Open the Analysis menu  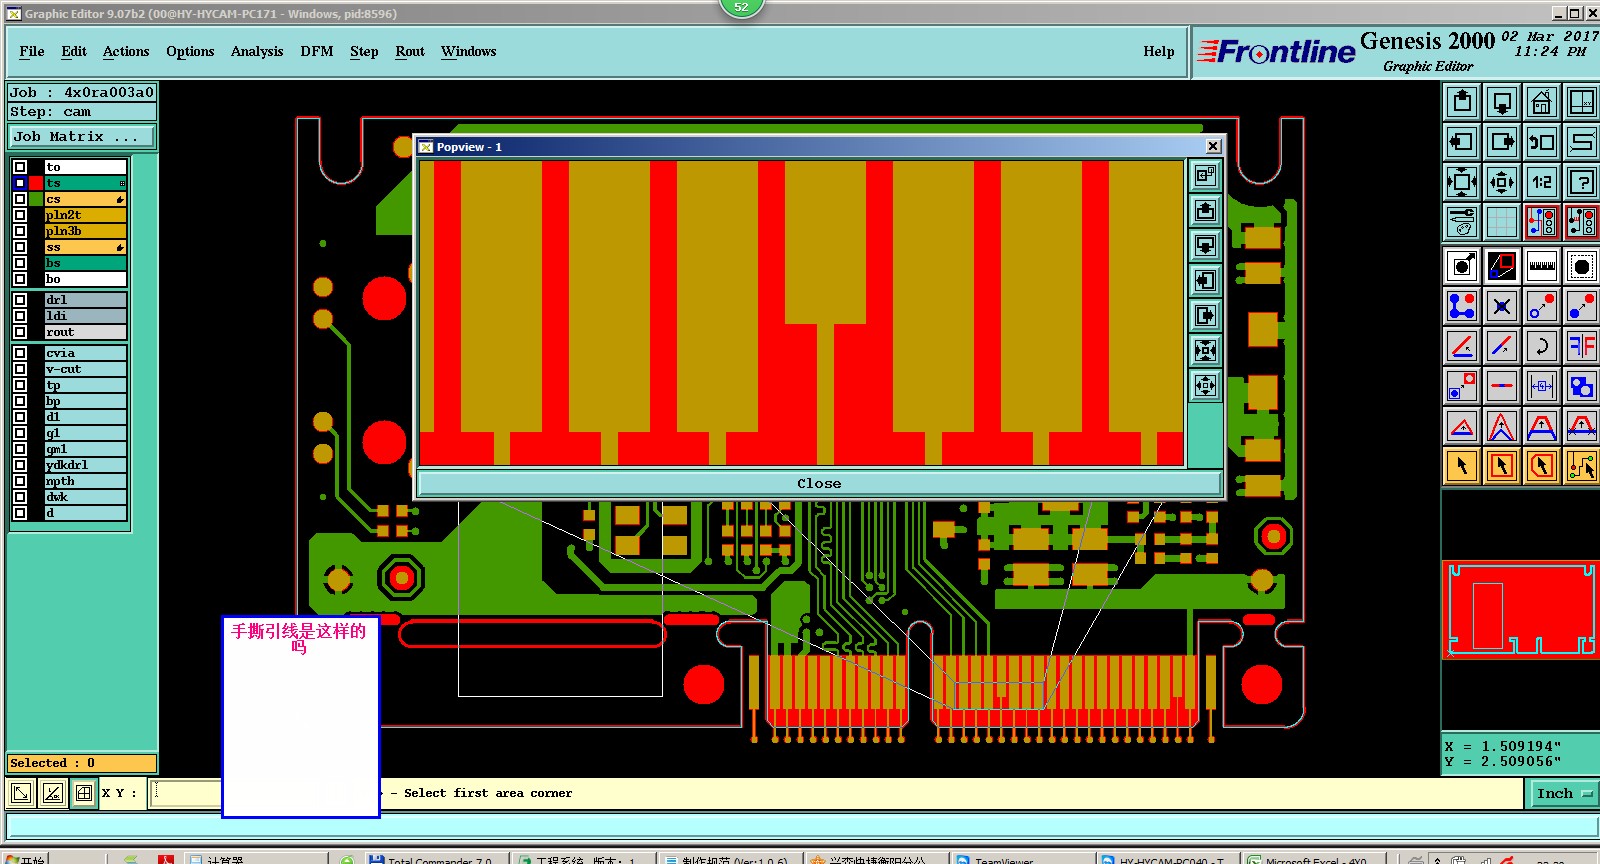pos(257,51)
